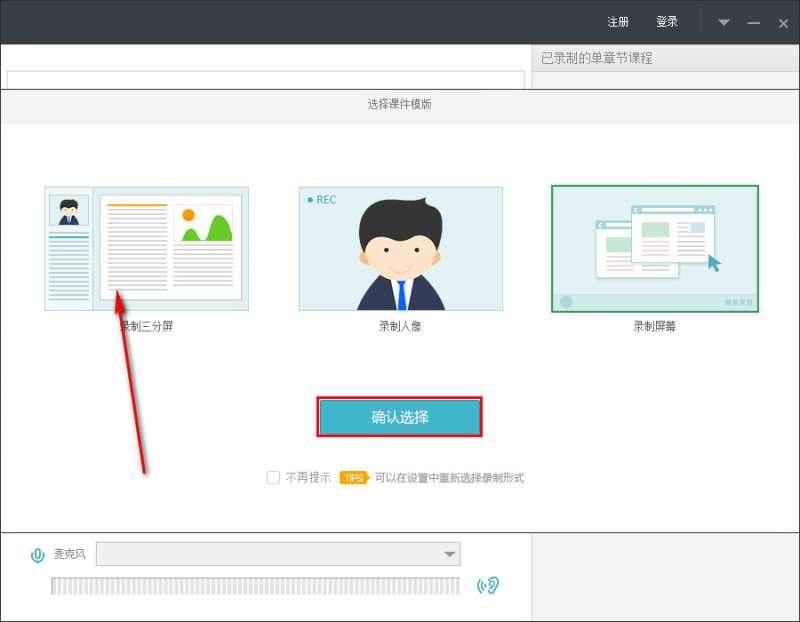800x622 pixels.
Task: Click the avatar graphic in 录制三分屏 template
Action: [x=67, y=210]
